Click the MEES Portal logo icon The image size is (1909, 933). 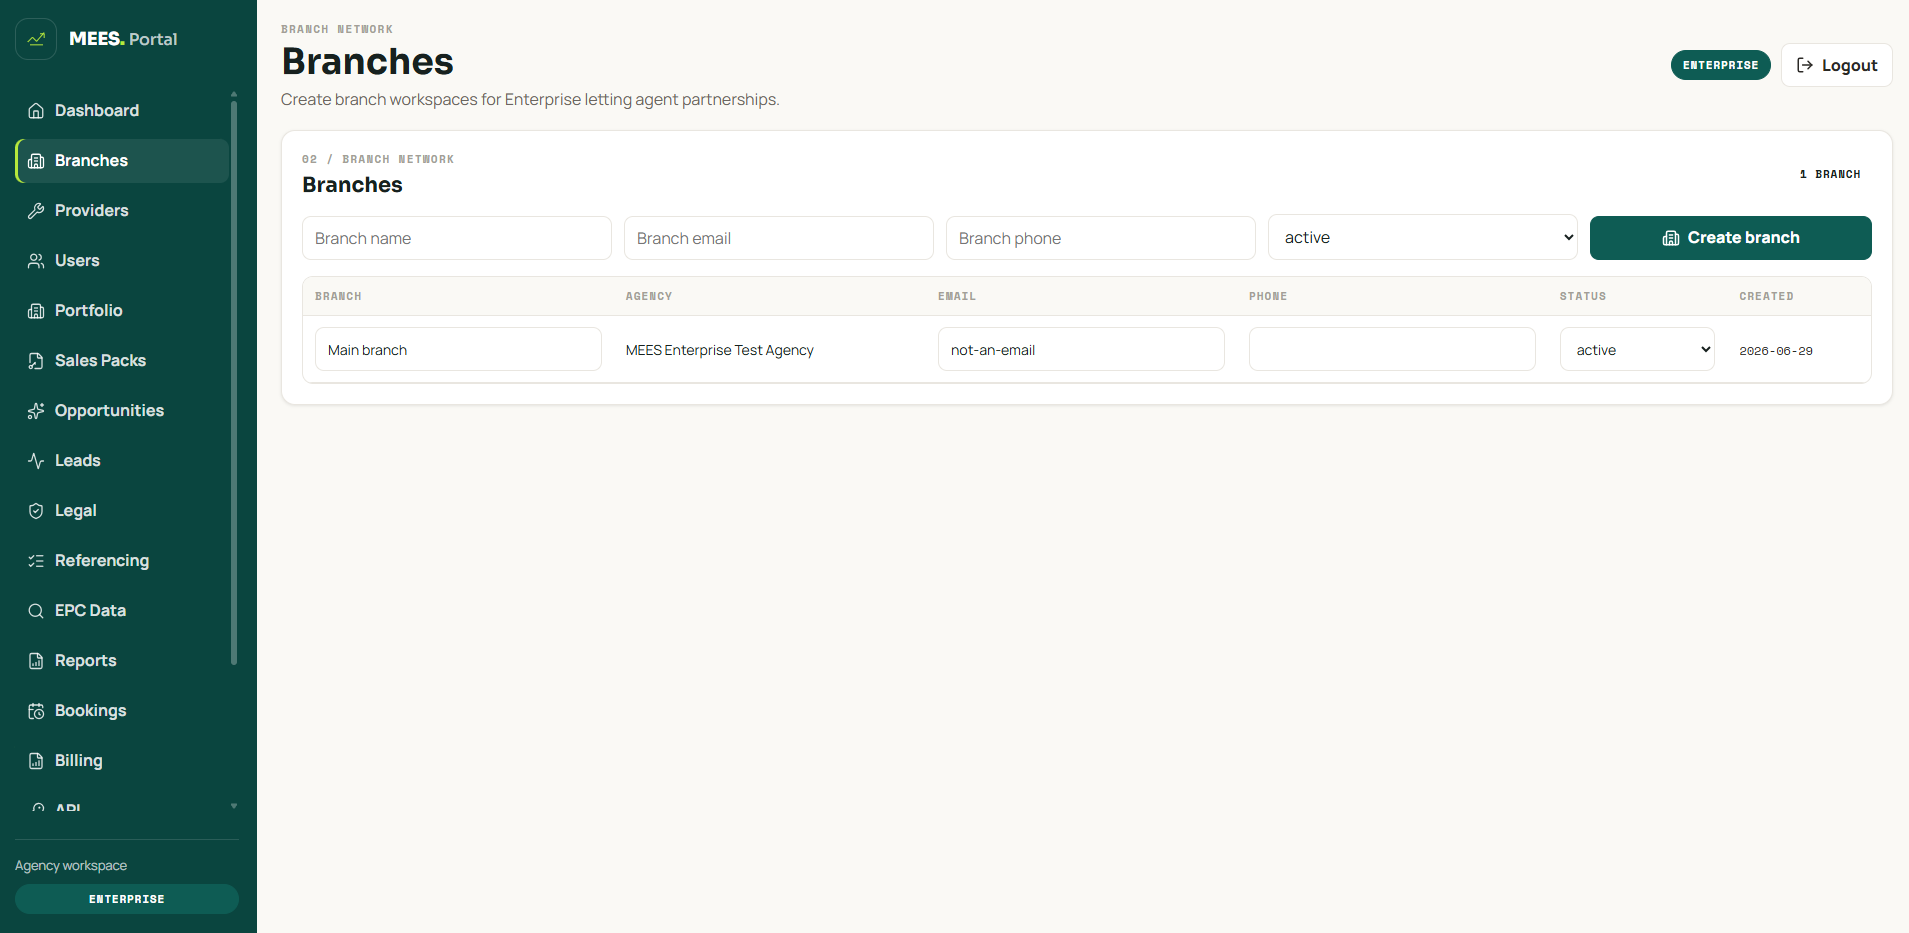[x=36, y=39]
